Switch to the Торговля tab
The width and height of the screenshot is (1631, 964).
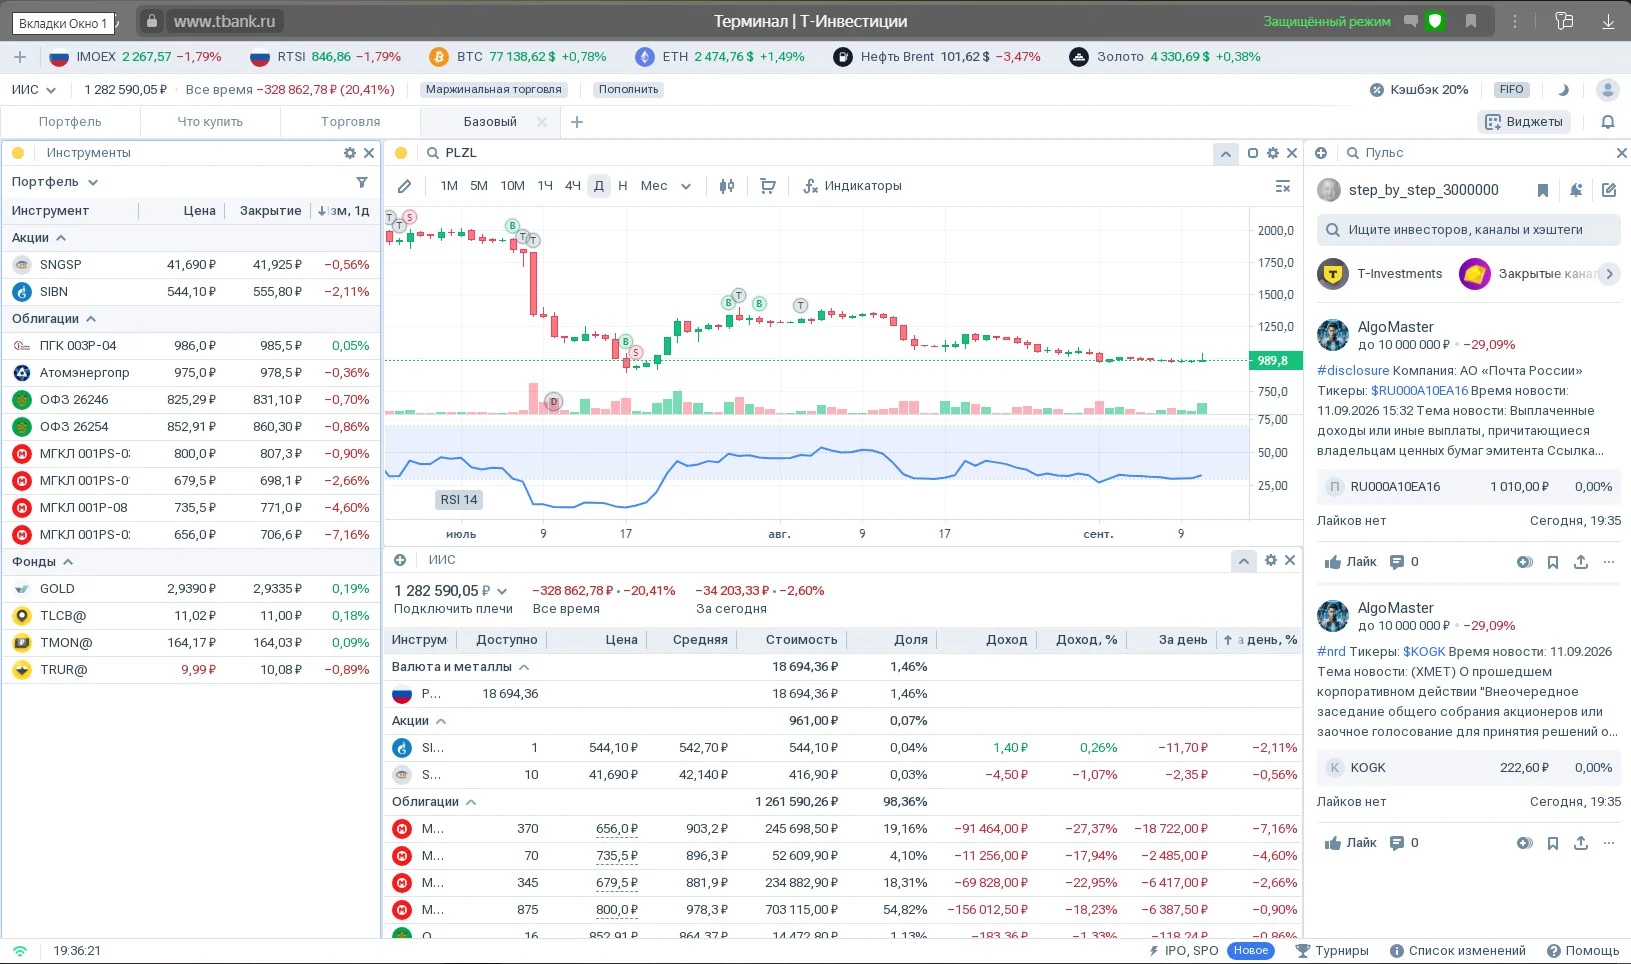(350, 122)
